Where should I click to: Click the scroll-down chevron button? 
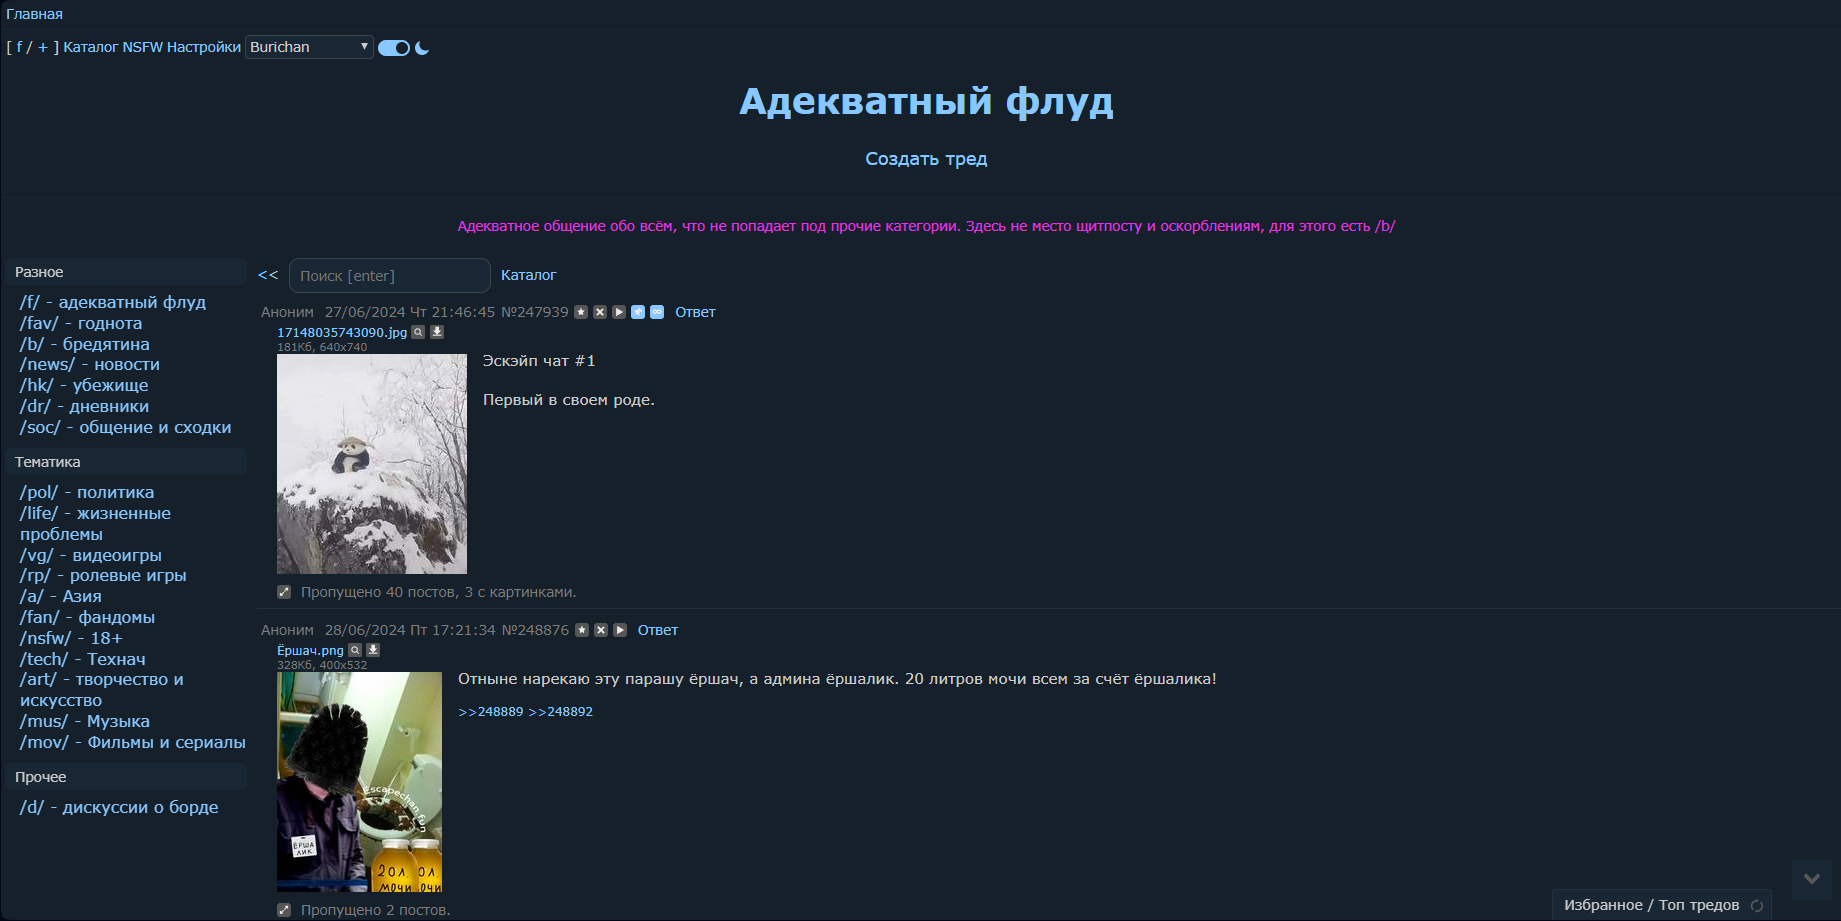tap(1811, 879)
